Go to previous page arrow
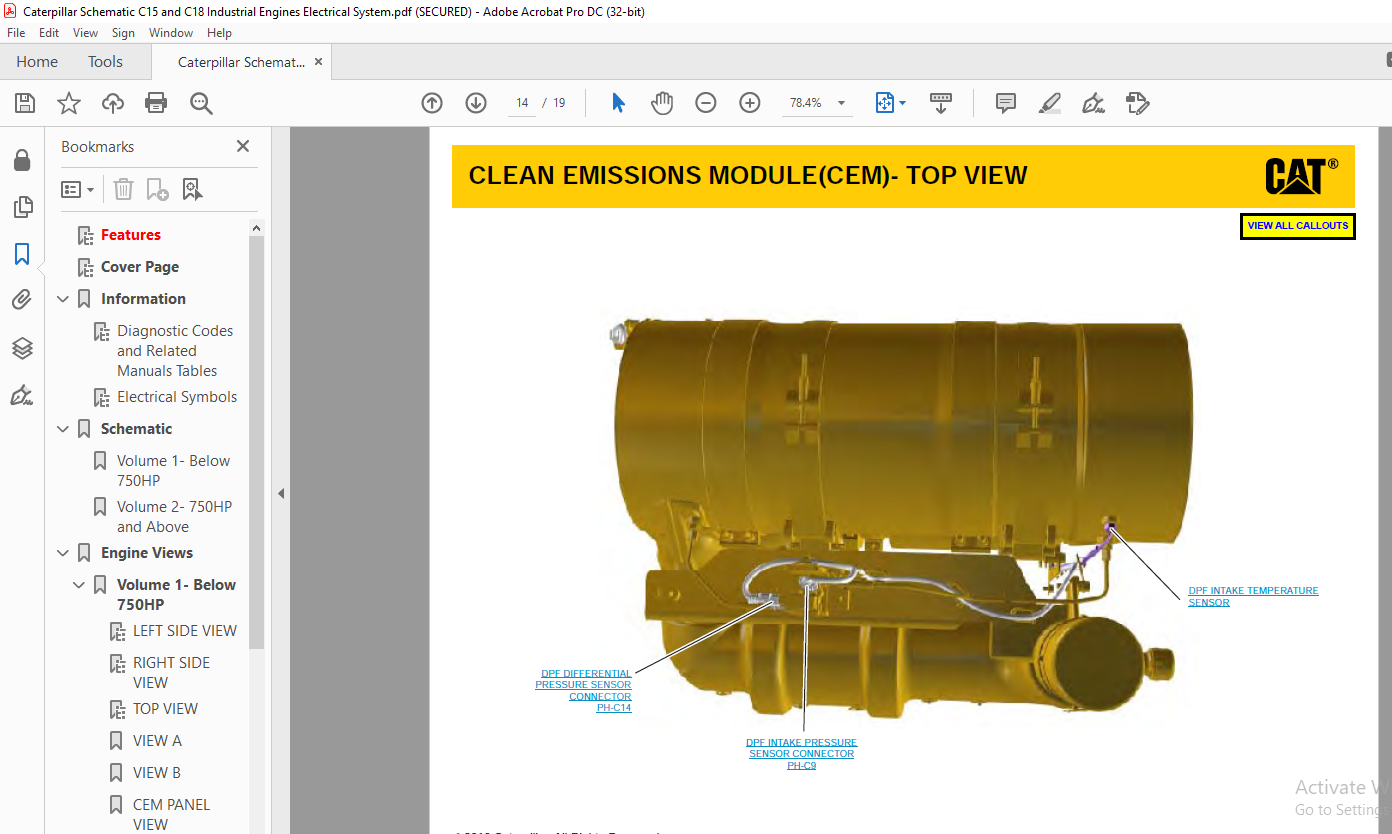 pyautogui.click(x=432, y=103)
